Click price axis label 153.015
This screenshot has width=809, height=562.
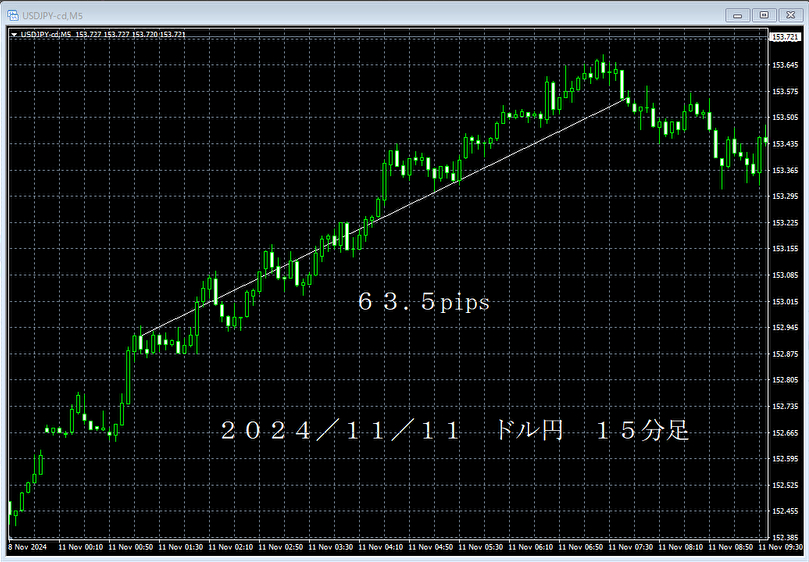point(785,301)
